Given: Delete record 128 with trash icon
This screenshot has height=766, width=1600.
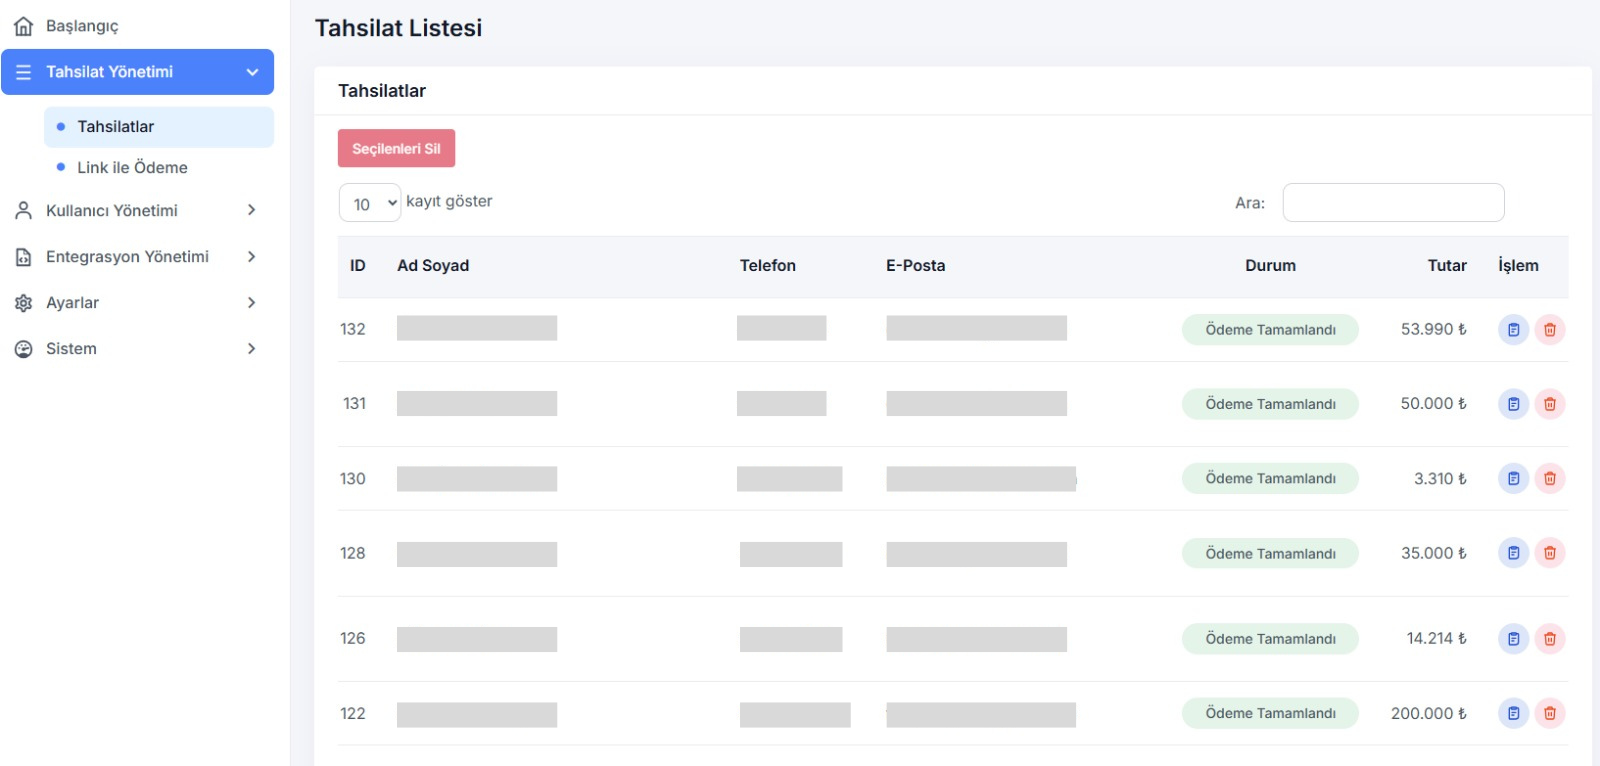Looking at the screenshot, I should click(x=1549, y=553).
